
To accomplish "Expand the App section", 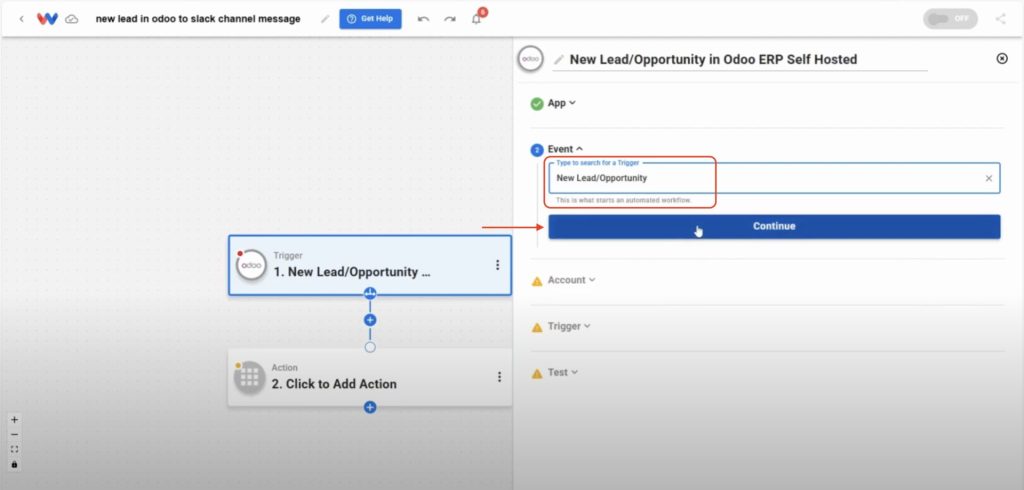I will 562,103.
